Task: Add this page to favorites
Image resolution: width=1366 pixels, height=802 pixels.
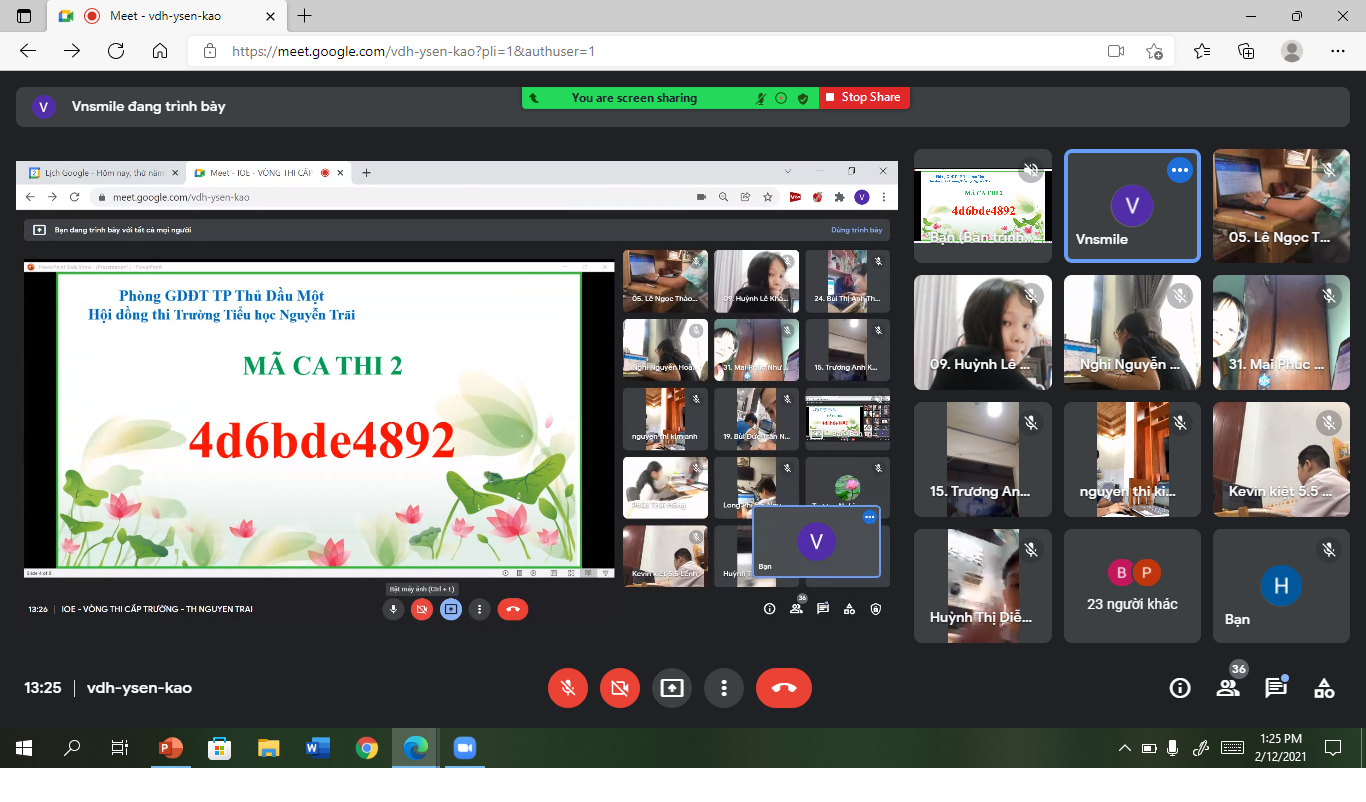Action: pyautogui.click(x=1154, y=51)
